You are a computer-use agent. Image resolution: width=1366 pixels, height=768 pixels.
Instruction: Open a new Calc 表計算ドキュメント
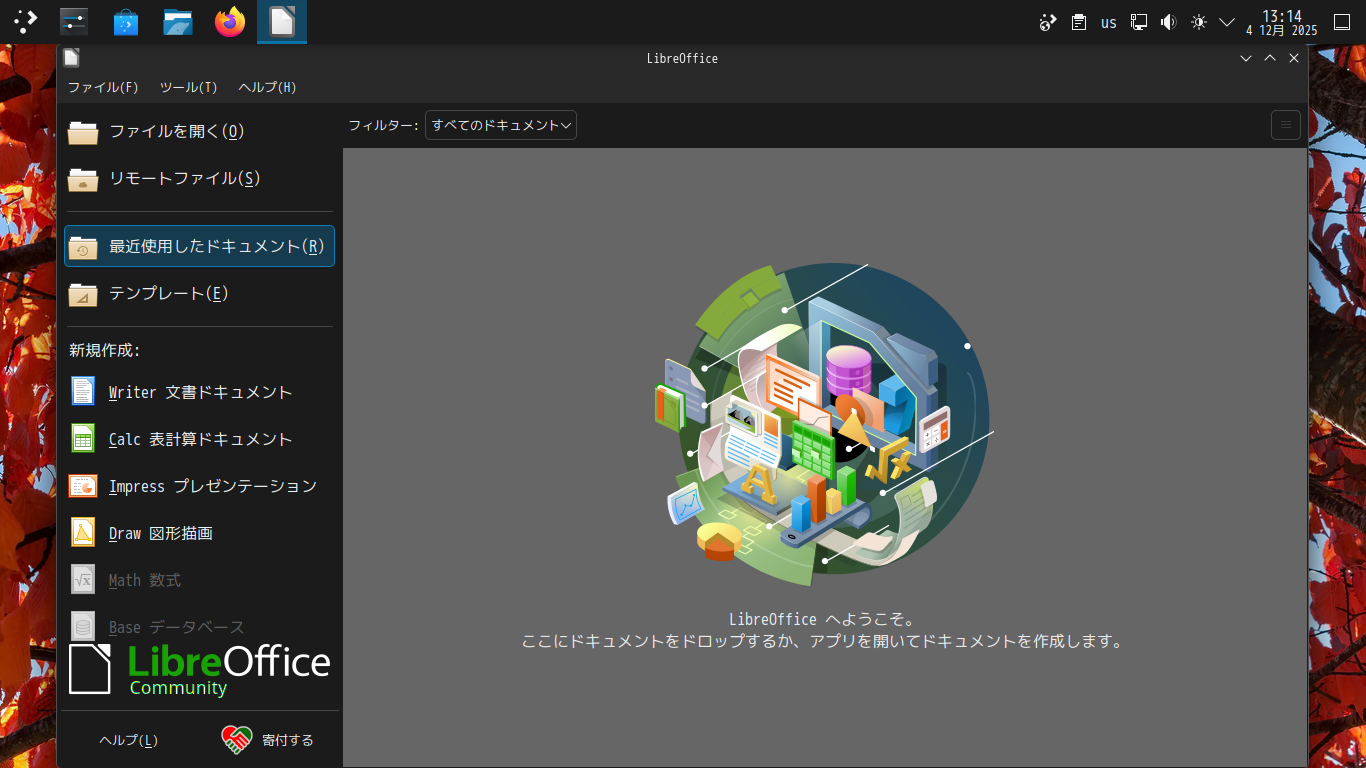198,438
